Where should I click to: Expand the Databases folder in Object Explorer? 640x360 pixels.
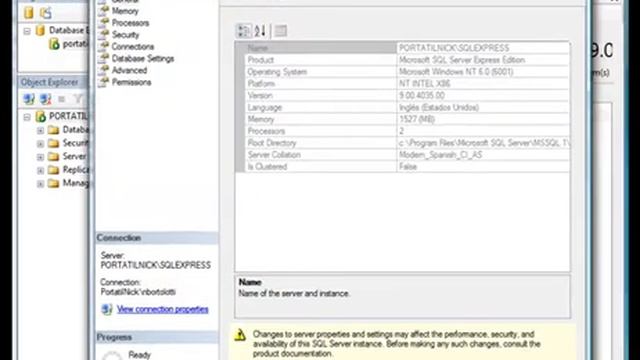(x=40, y=131)
